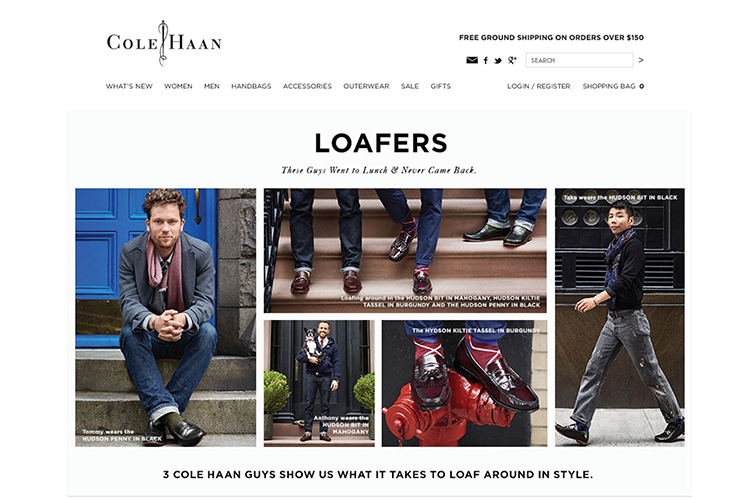The height and width of the screenshot is (500, 750).
Task: Open the Shopping Bag link
Action: click(613, 86)
